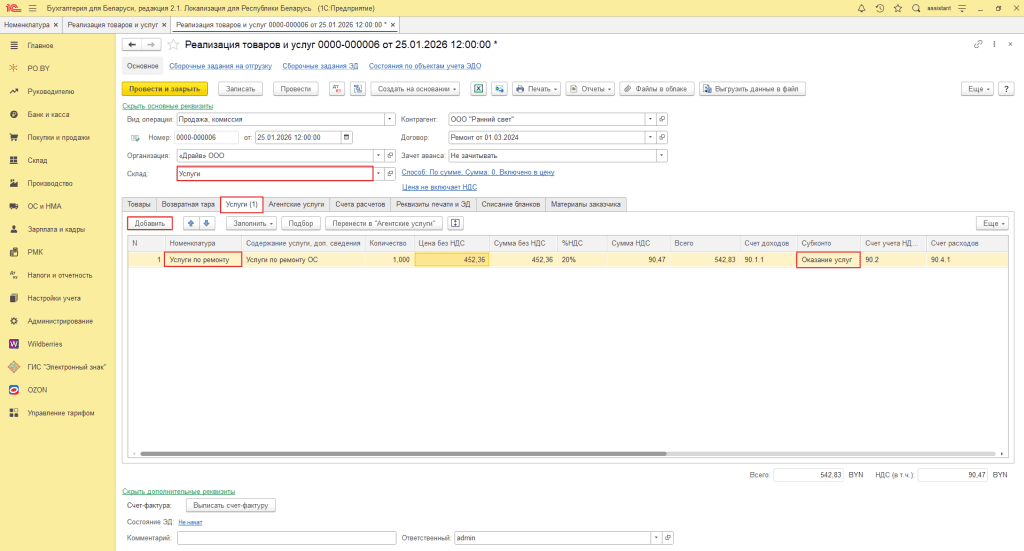1024x551 pixels.
Task: Click the green Excel spreadsheet icon
Action: (478, 88)
